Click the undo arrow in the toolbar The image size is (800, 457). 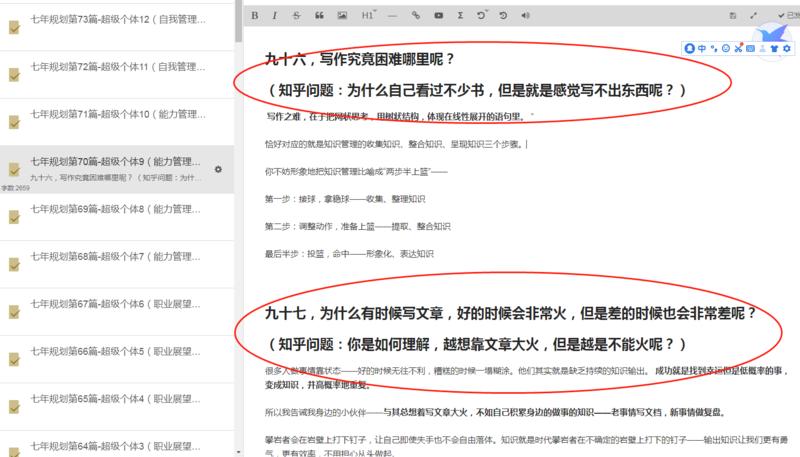482,15
